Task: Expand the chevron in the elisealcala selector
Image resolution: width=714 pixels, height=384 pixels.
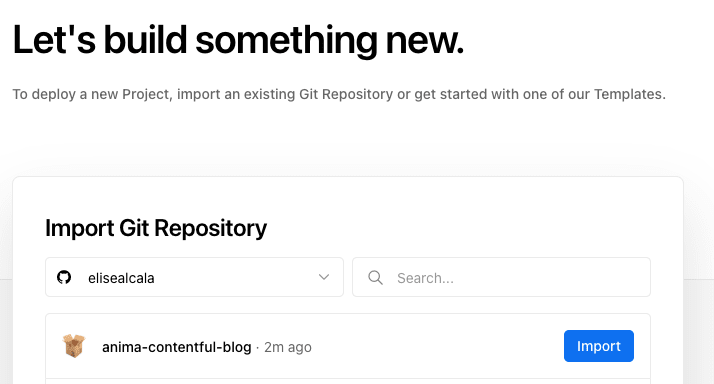Action: (x=324, y=277)
